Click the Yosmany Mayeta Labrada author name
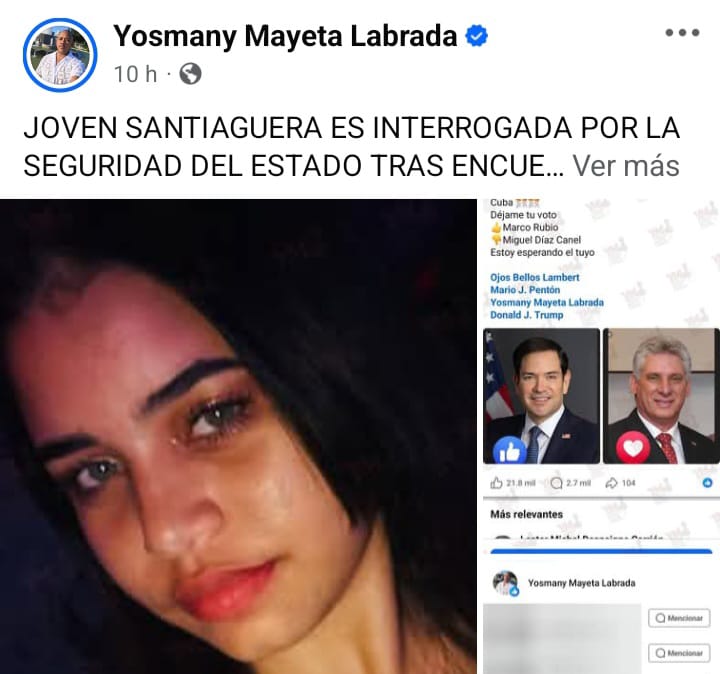 (x=285, y=36)
